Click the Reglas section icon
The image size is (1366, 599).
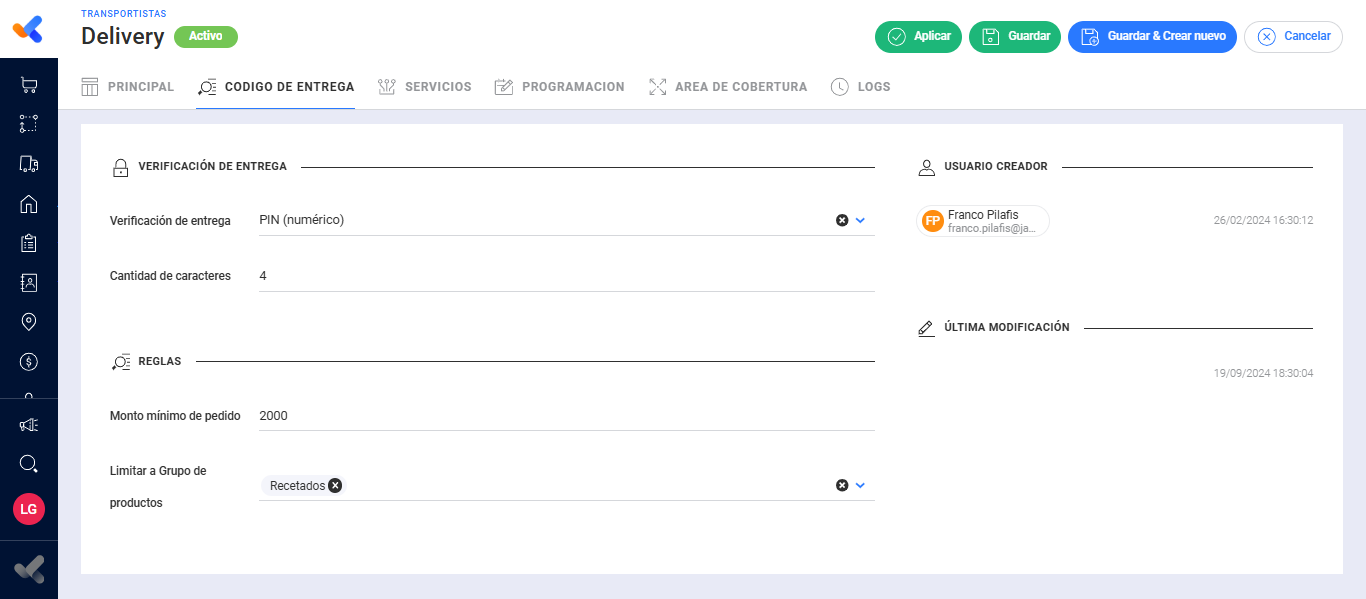121,361
